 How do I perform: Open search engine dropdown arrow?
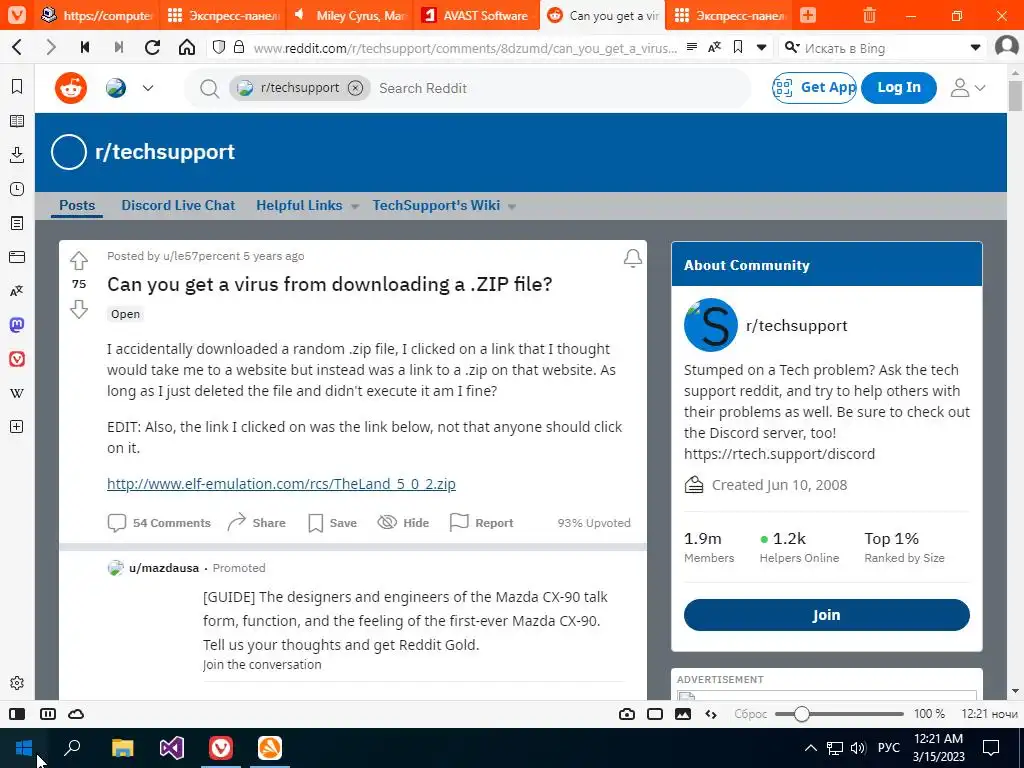click(x=976, y=48)
